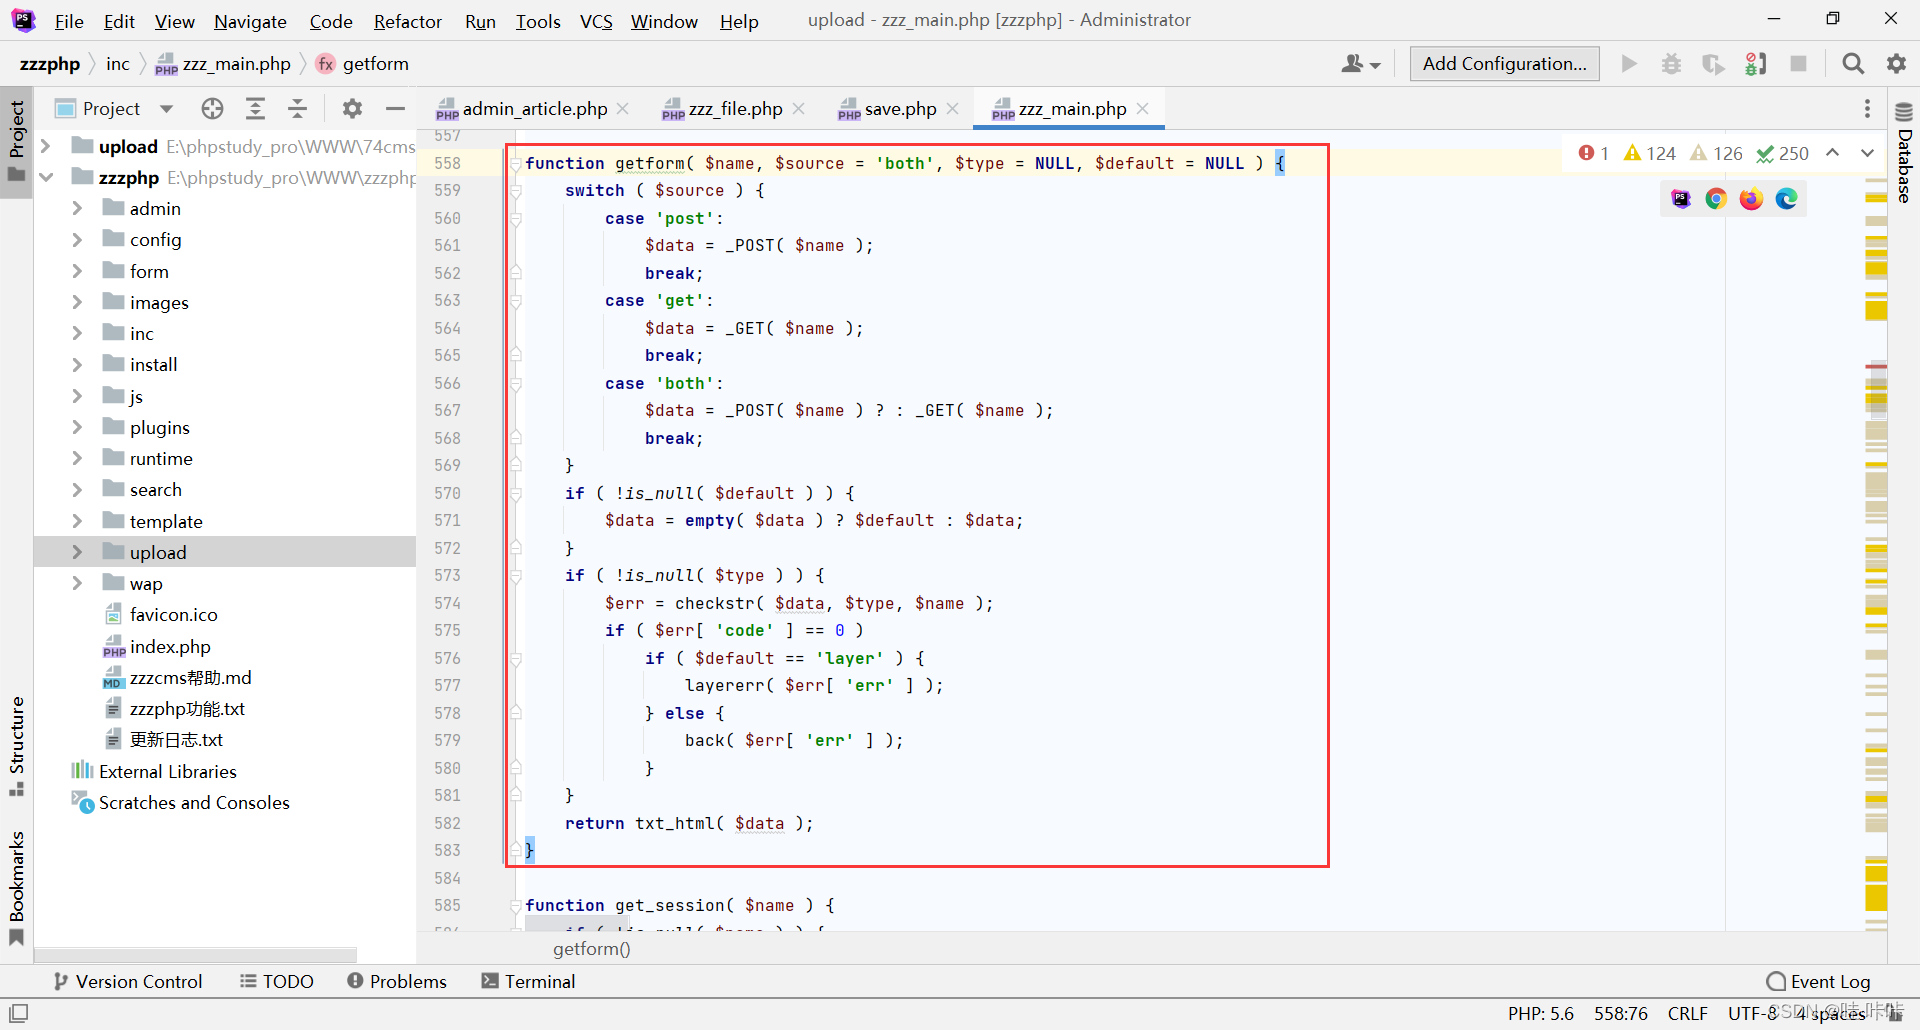The image size is (1920, 1030).
Task: Expand the config folder
Action: 77,239
